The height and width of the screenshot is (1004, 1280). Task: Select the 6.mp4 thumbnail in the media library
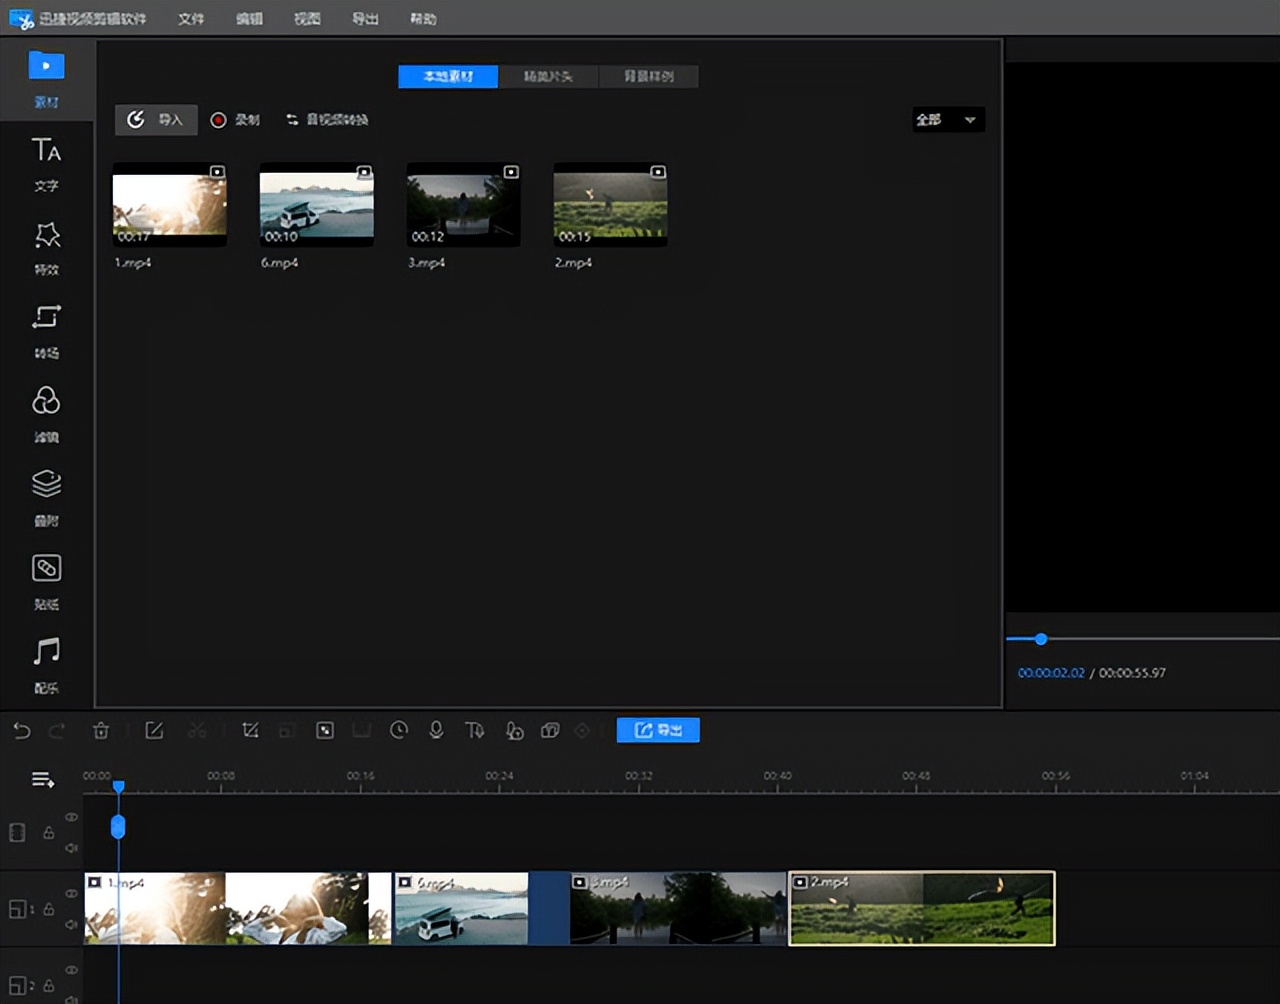[316, 205]
